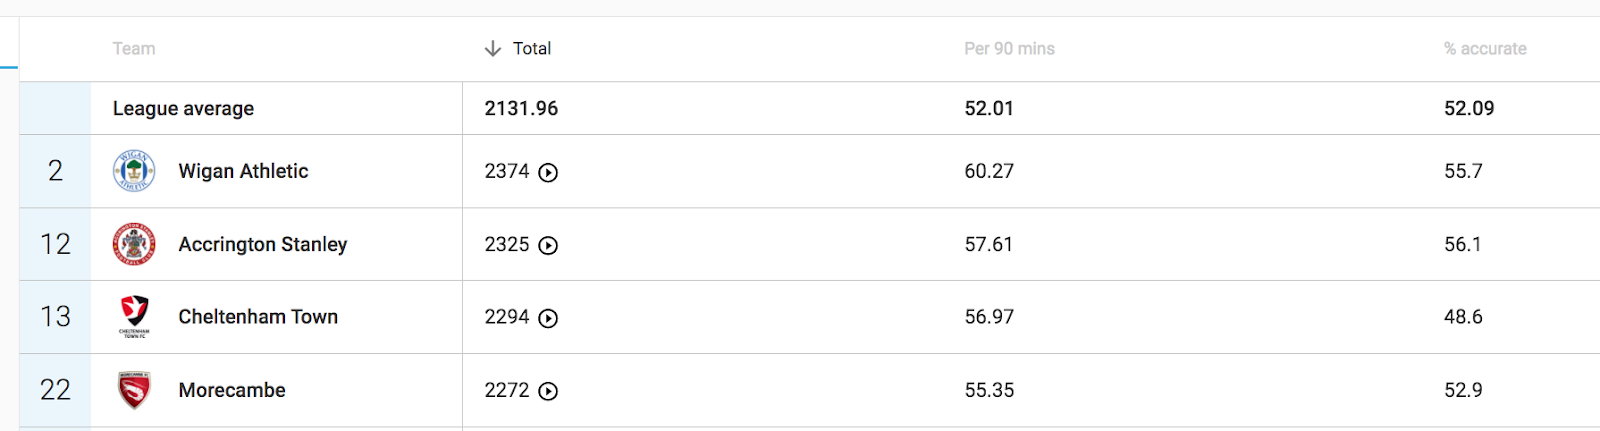Play video for Wigan Athletic total 2374
The height and width of the screenshot is (431, 1600).
[x=548, y=172]
